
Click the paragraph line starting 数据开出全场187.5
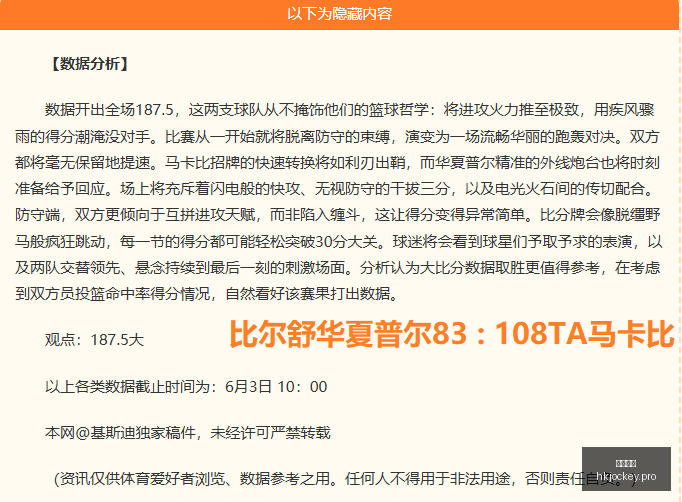(349, 110)
